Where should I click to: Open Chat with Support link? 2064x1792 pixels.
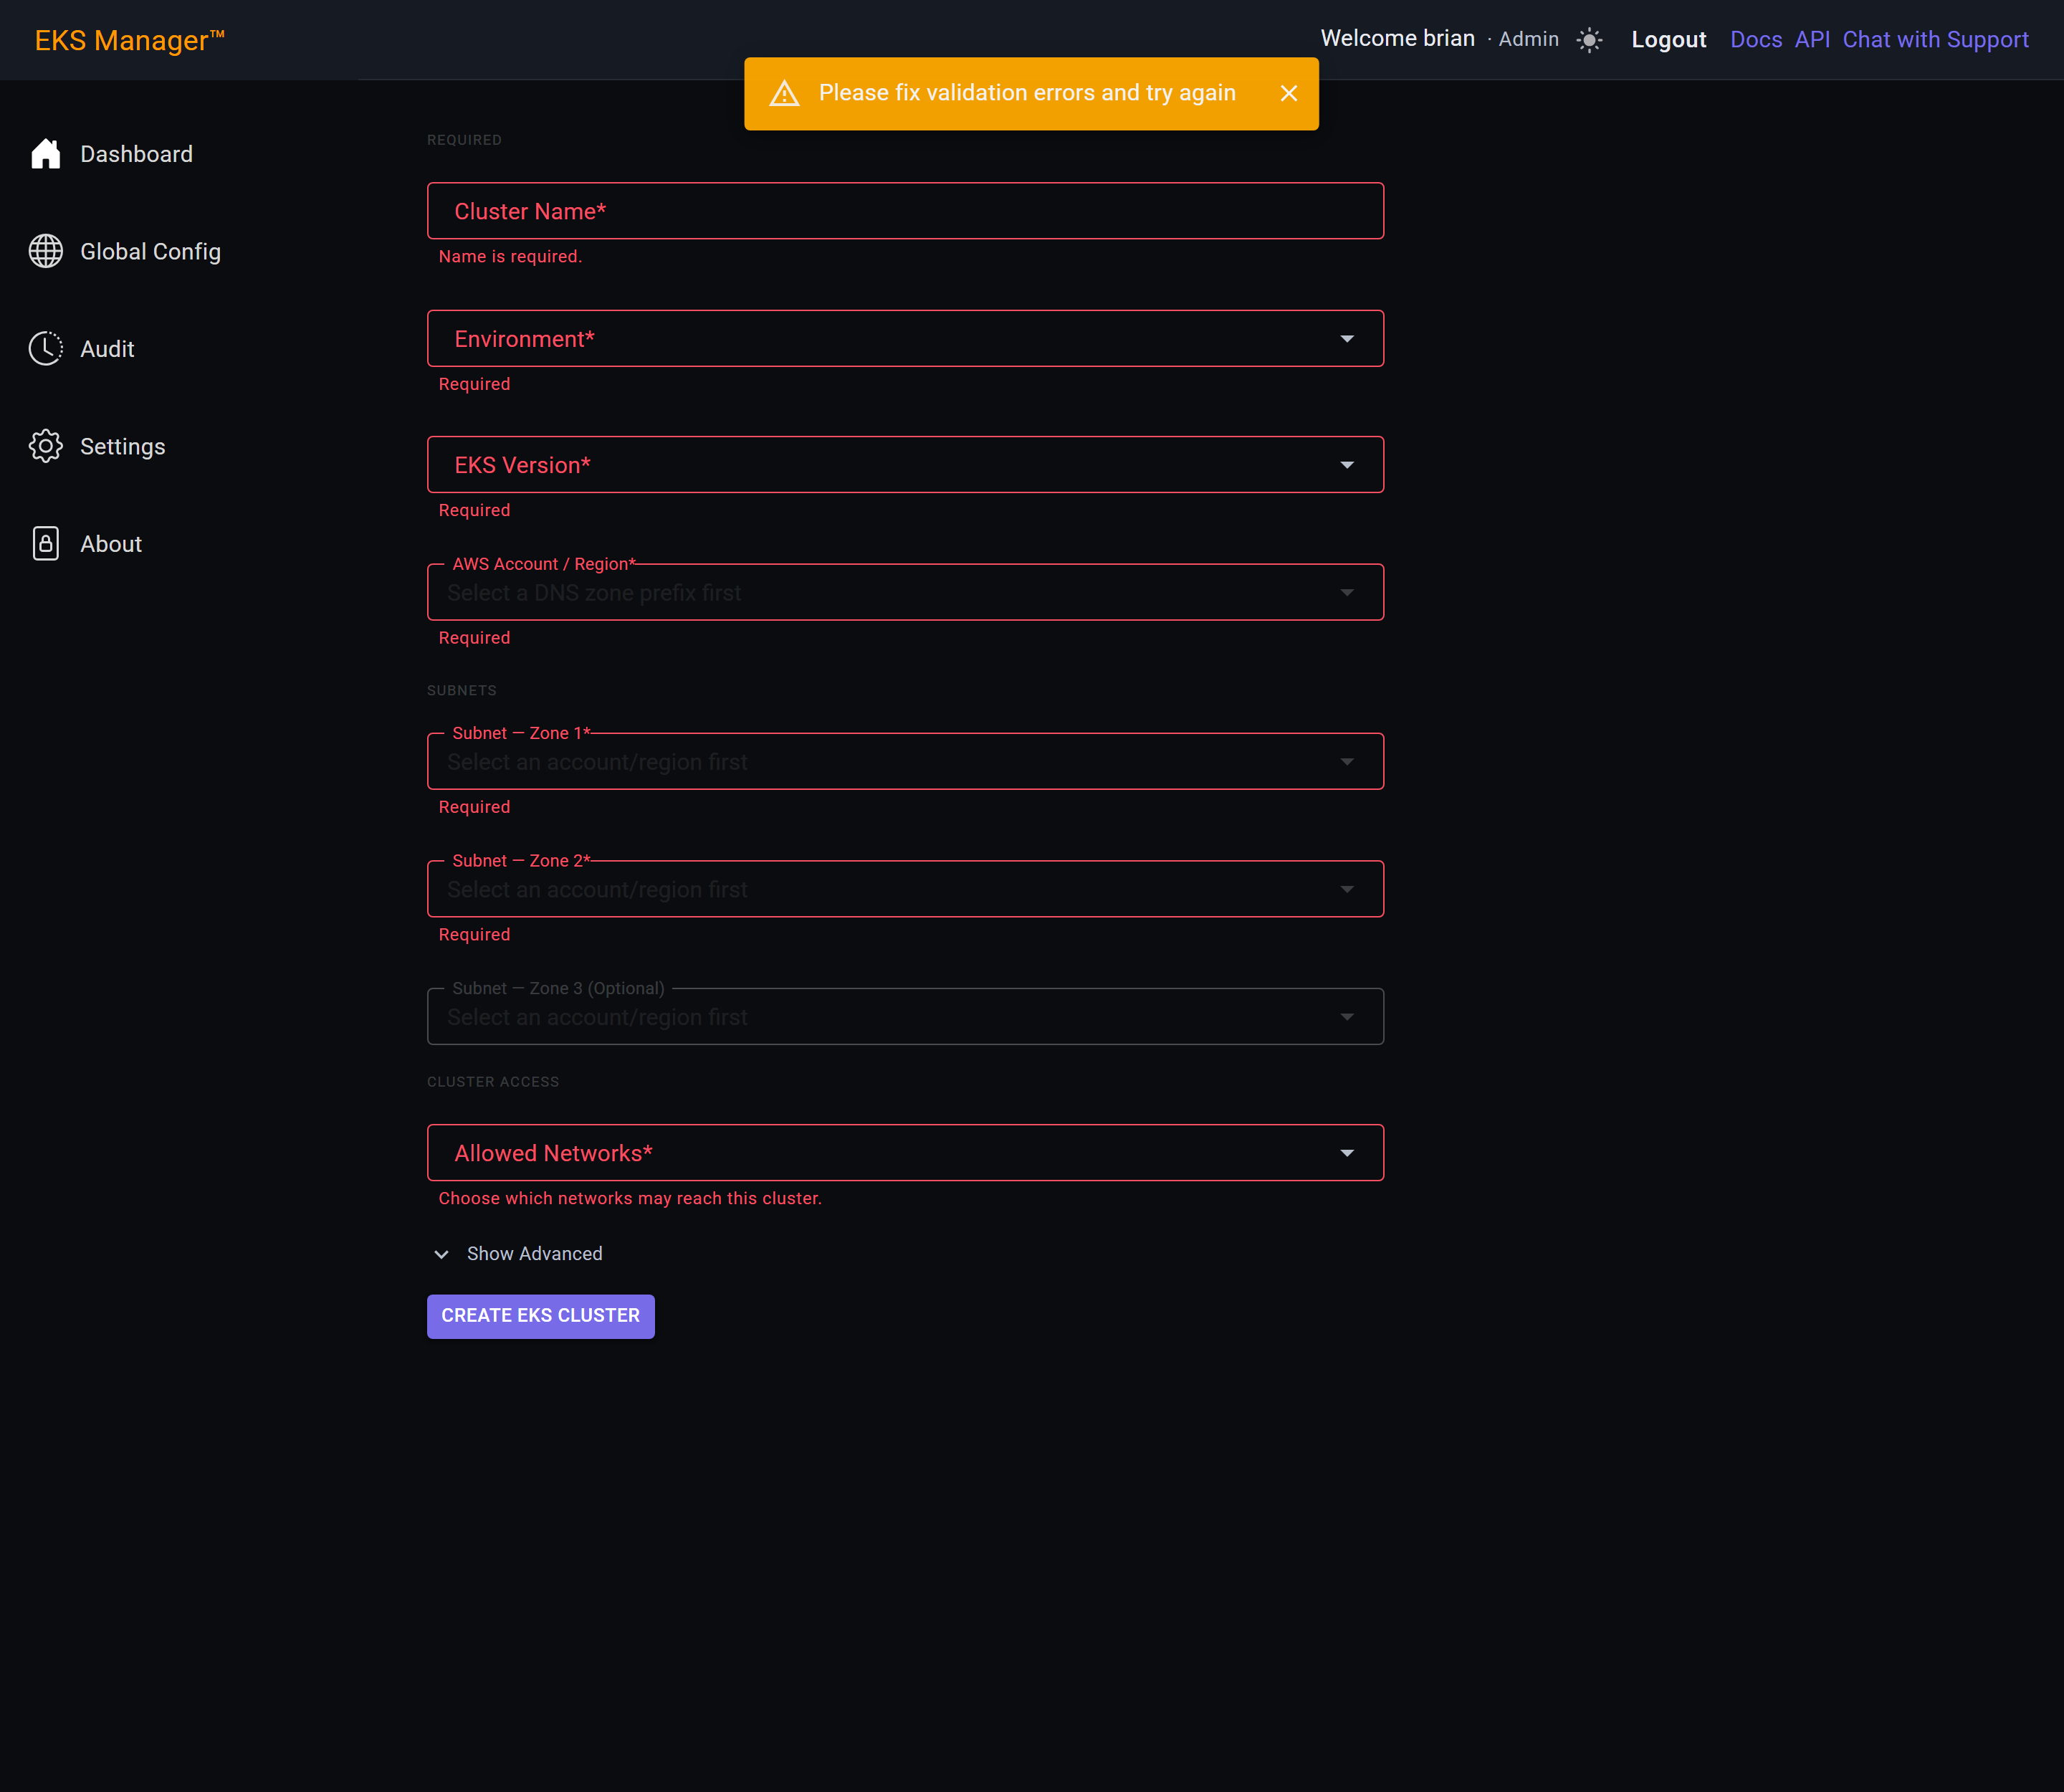pos(1935,40)
